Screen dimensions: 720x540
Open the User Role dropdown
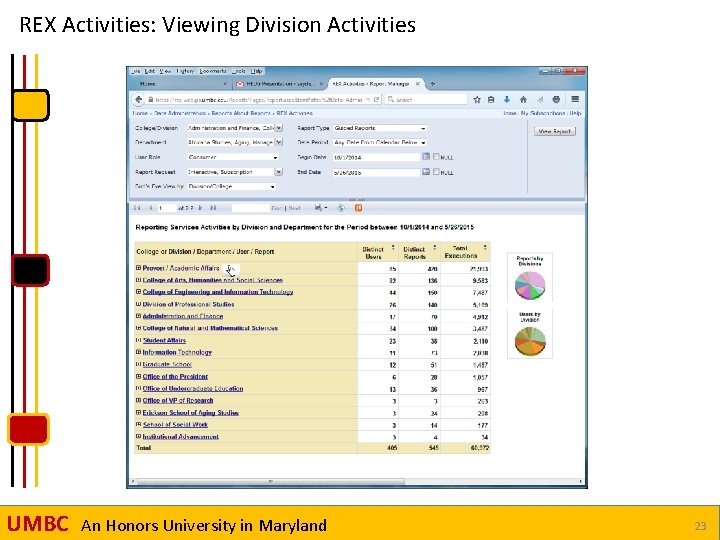pos(233,157)
